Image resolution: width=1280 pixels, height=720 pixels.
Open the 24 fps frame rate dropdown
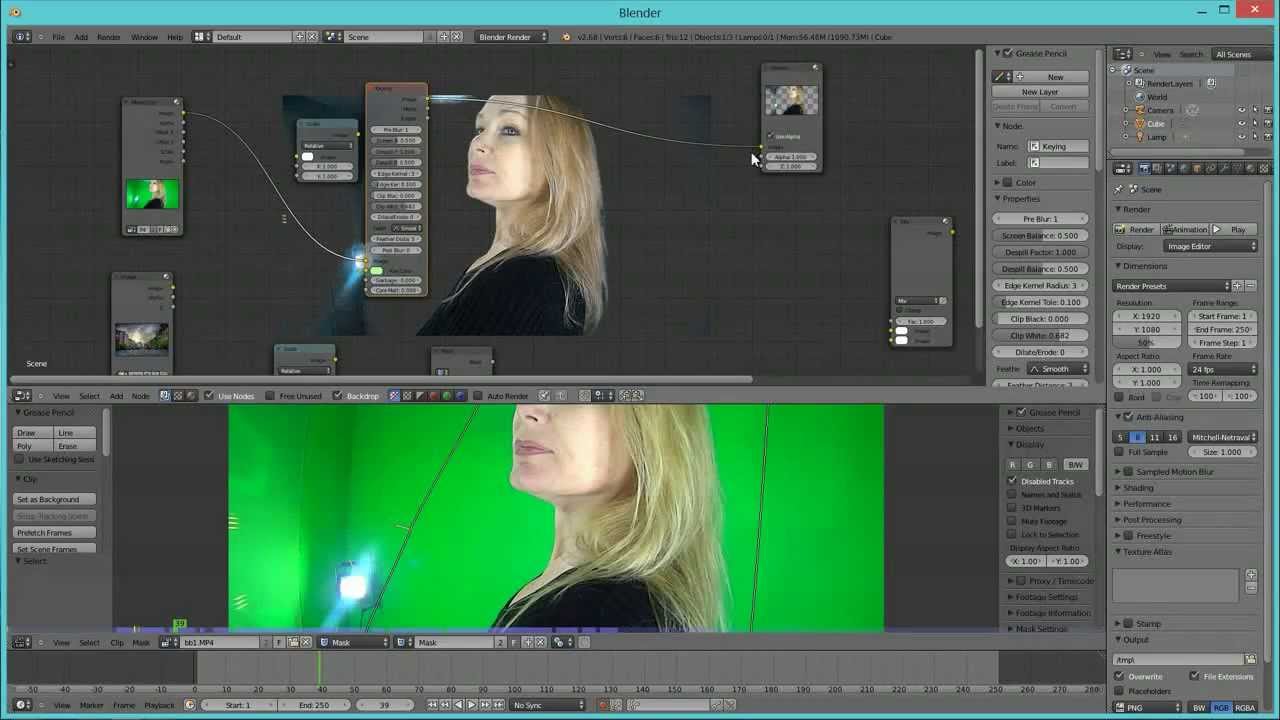(x=1223, y=369)
